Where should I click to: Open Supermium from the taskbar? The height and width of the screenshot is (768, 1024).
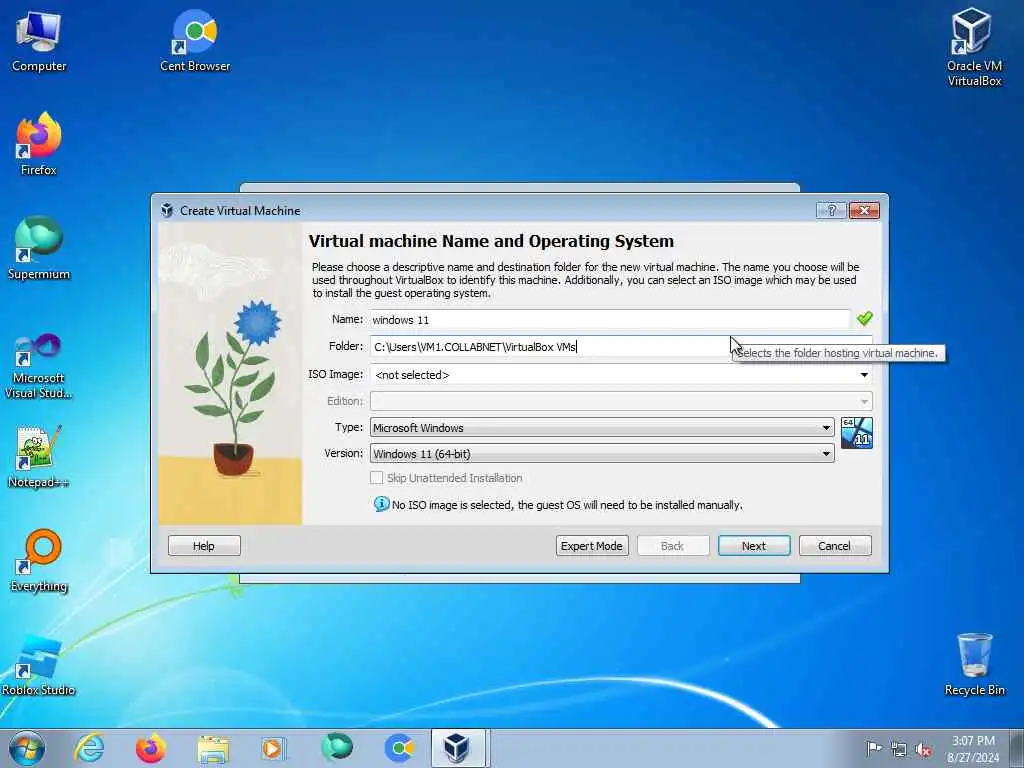[337, 748]
